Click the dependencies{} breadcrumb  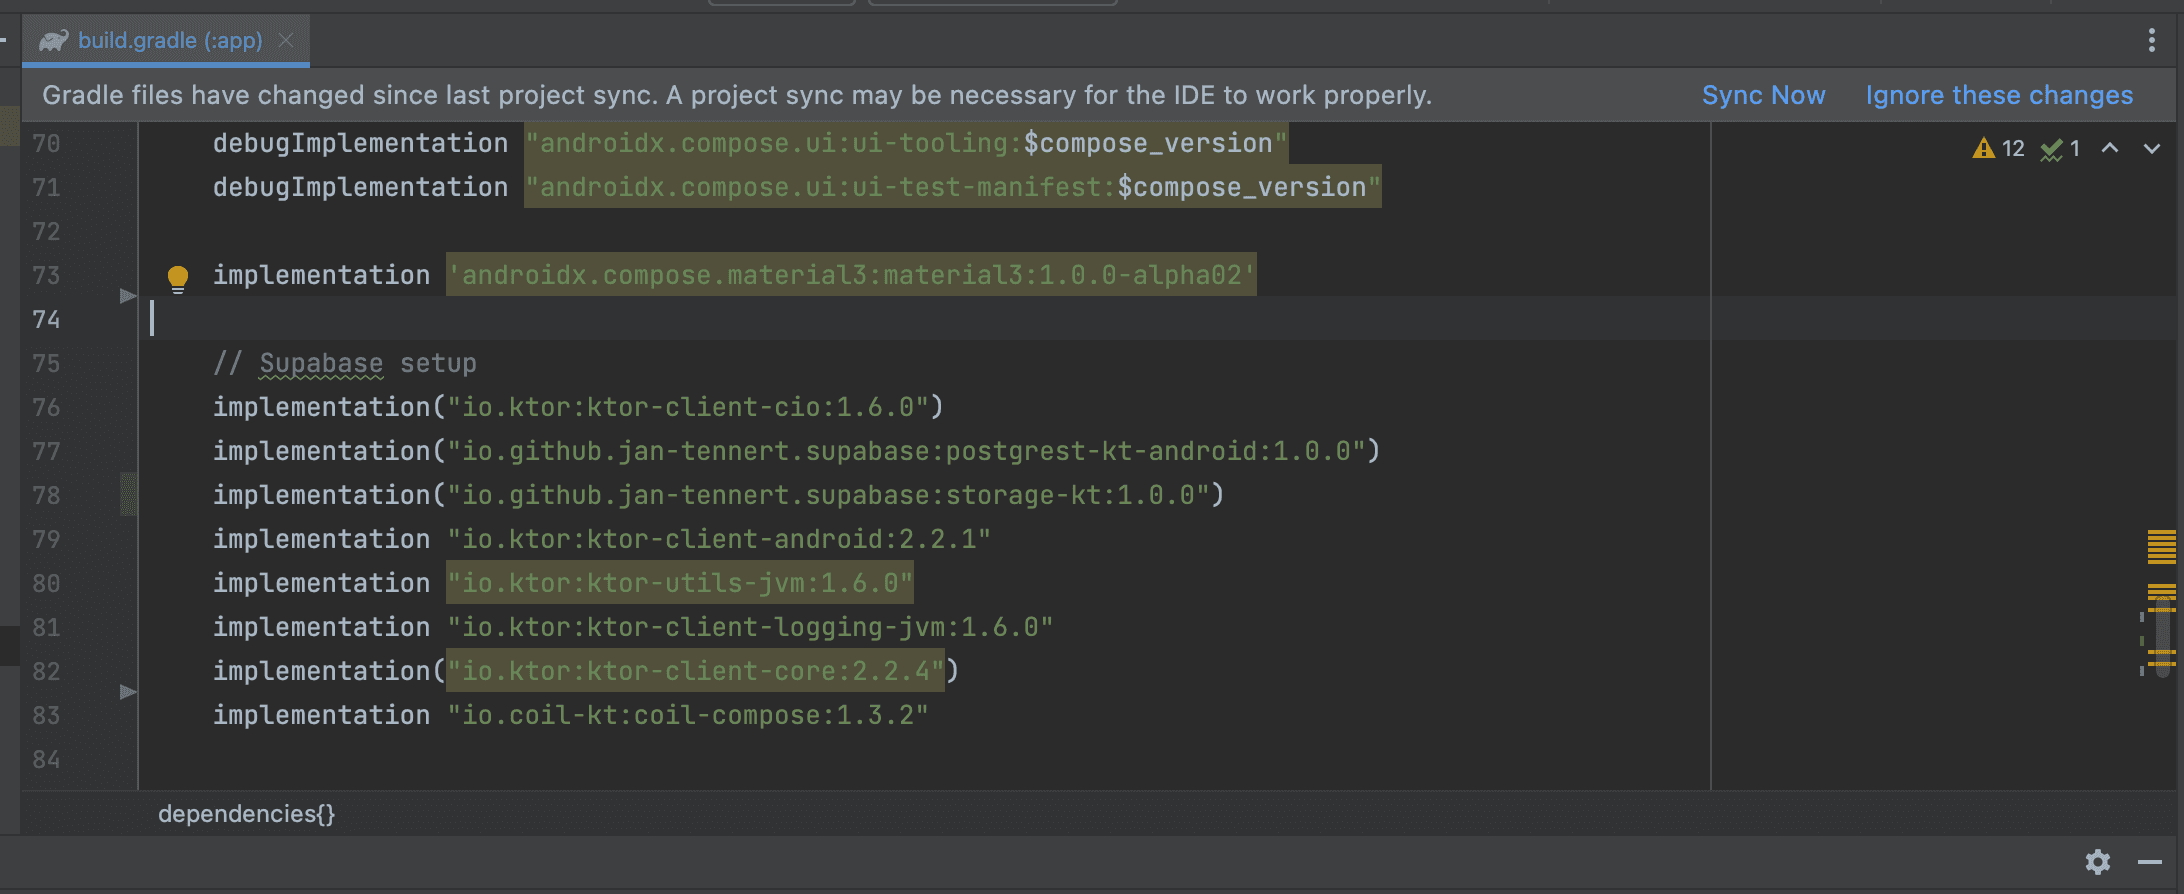click(246, 814)
